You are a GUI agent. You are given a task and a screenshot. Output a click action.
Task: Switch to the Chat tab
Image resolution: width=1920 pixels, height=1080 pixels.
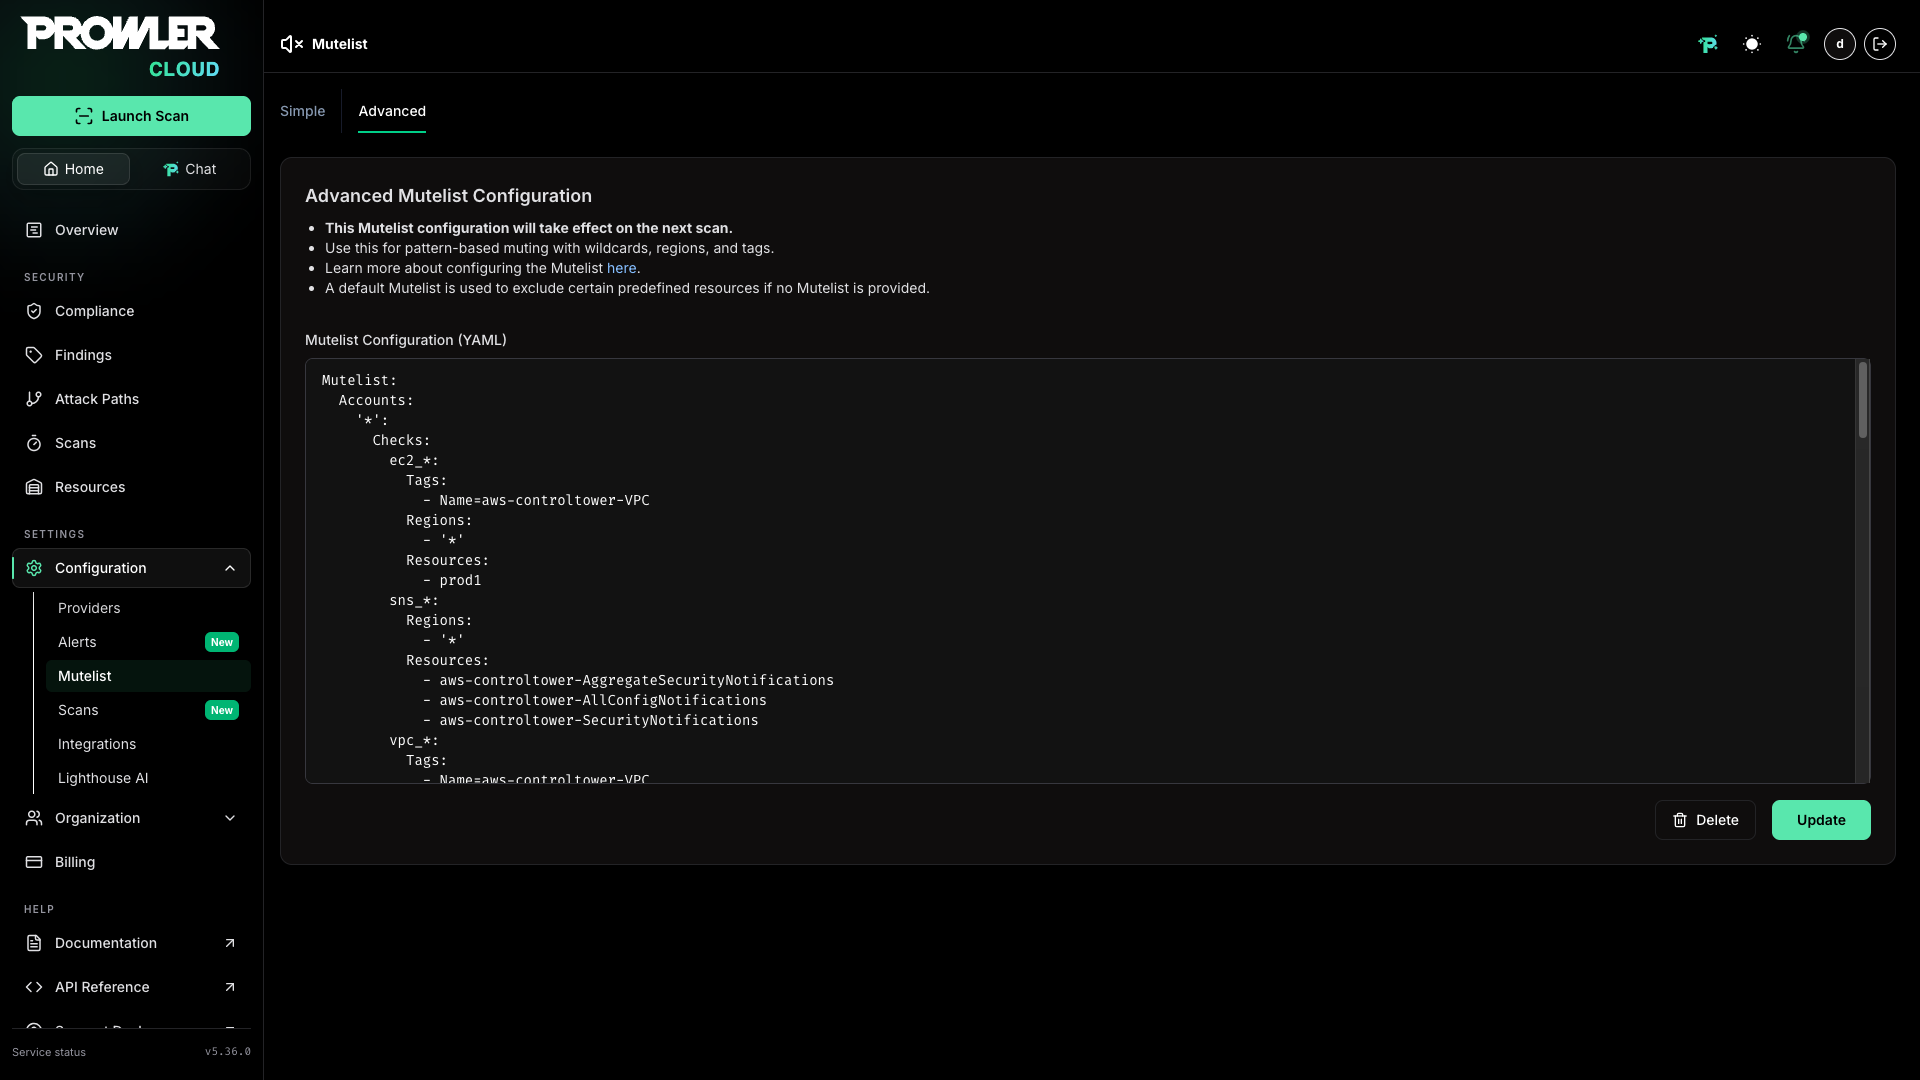(x=189, y=169)
